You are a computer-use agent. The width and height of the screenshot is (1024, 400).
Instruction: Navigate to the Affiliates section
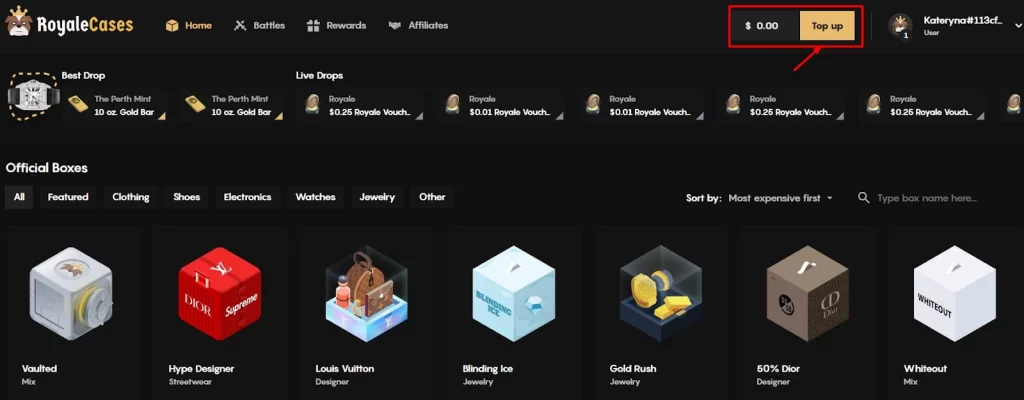pyautogui.click(x=418, y=25)
